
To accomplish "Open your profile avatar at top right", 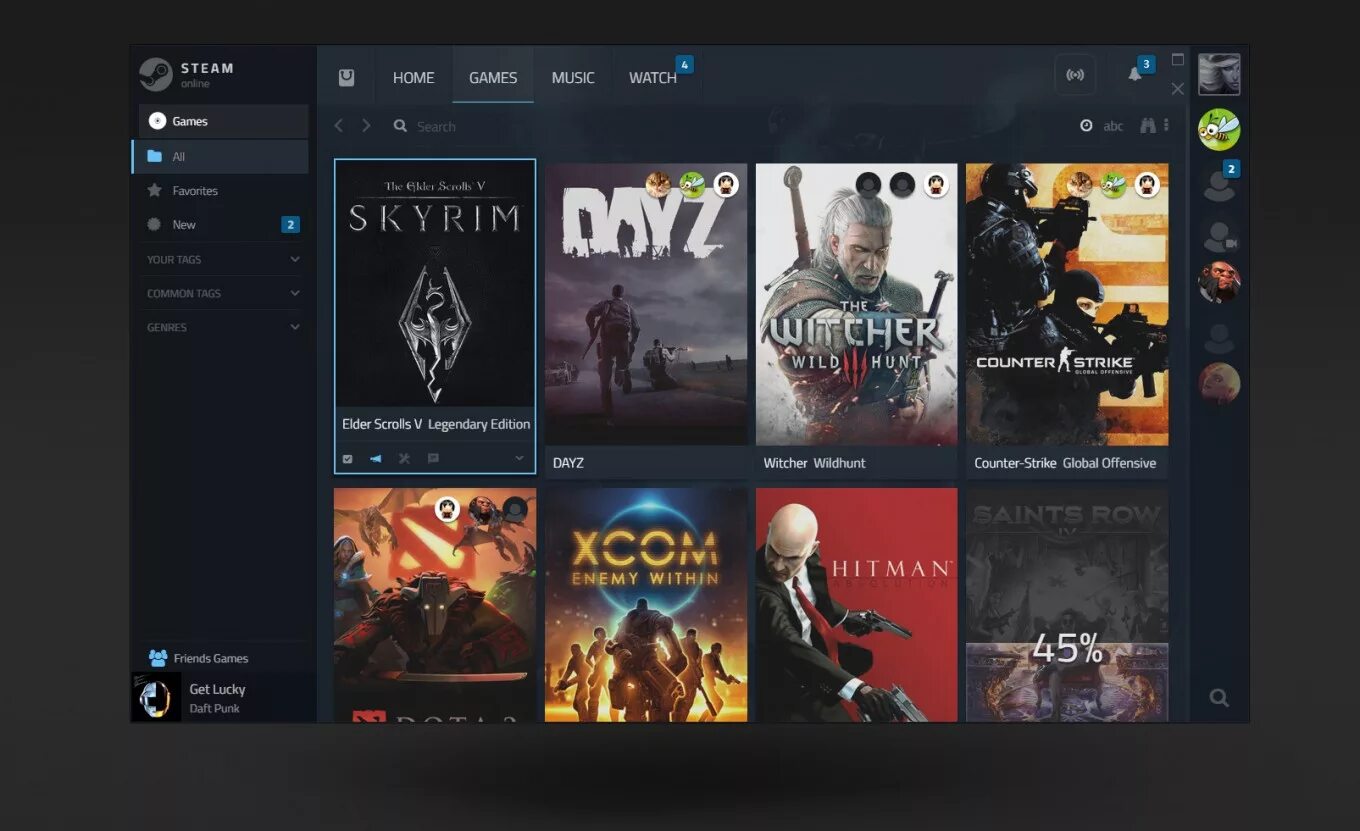I will click(1219, 75).
